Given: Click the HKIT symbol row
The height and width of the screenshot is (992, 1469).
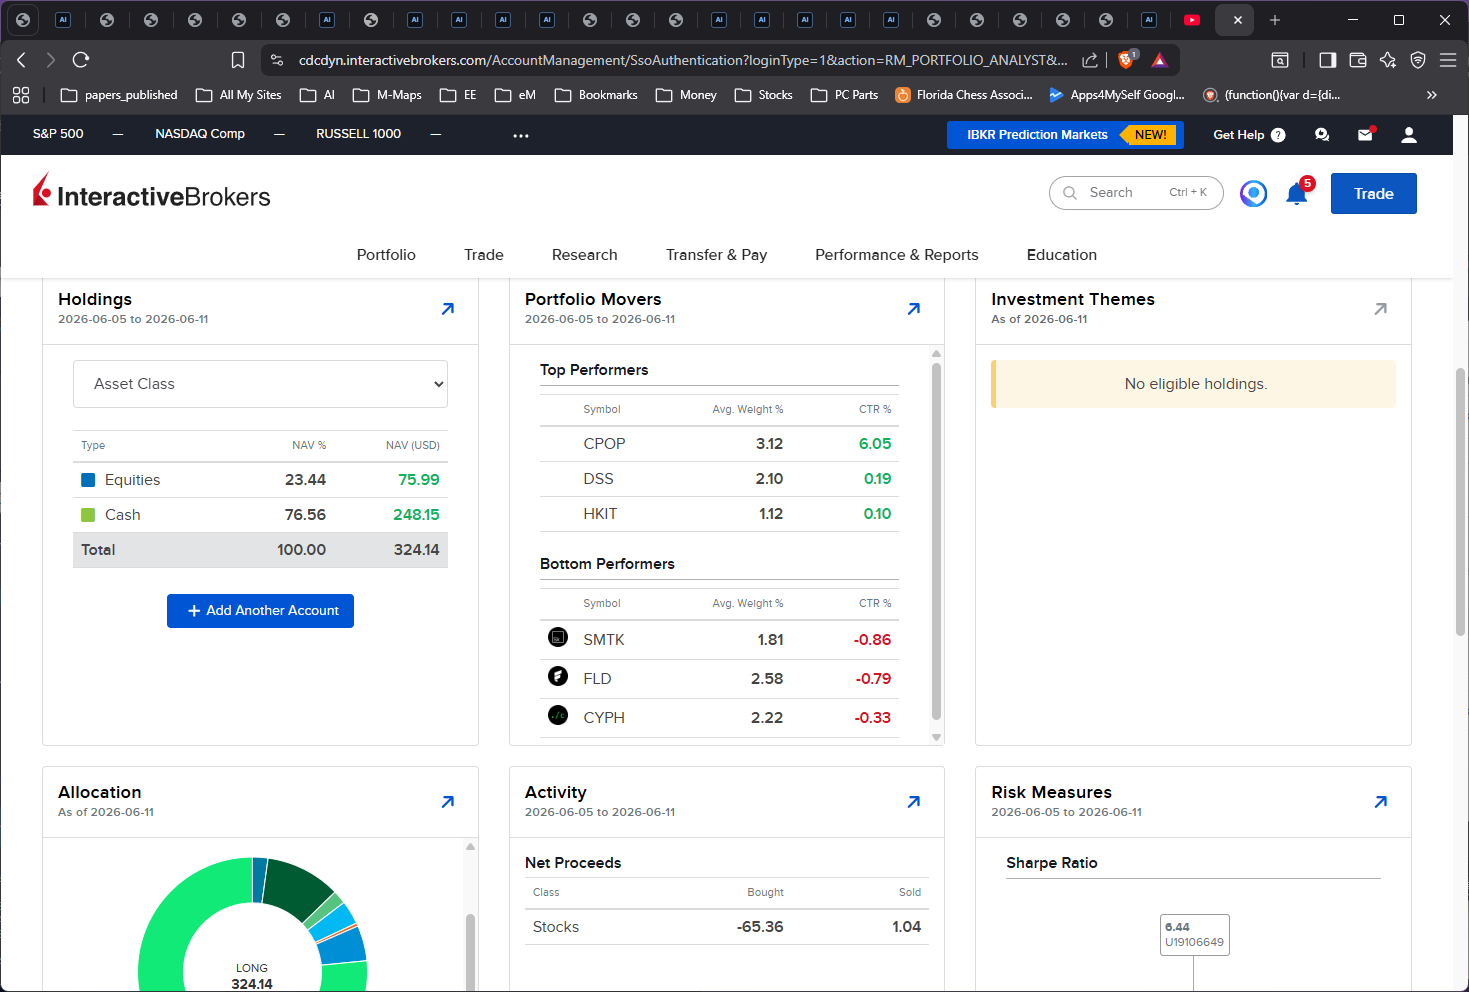Looking at the screenshot, I should tap(719, 514).
